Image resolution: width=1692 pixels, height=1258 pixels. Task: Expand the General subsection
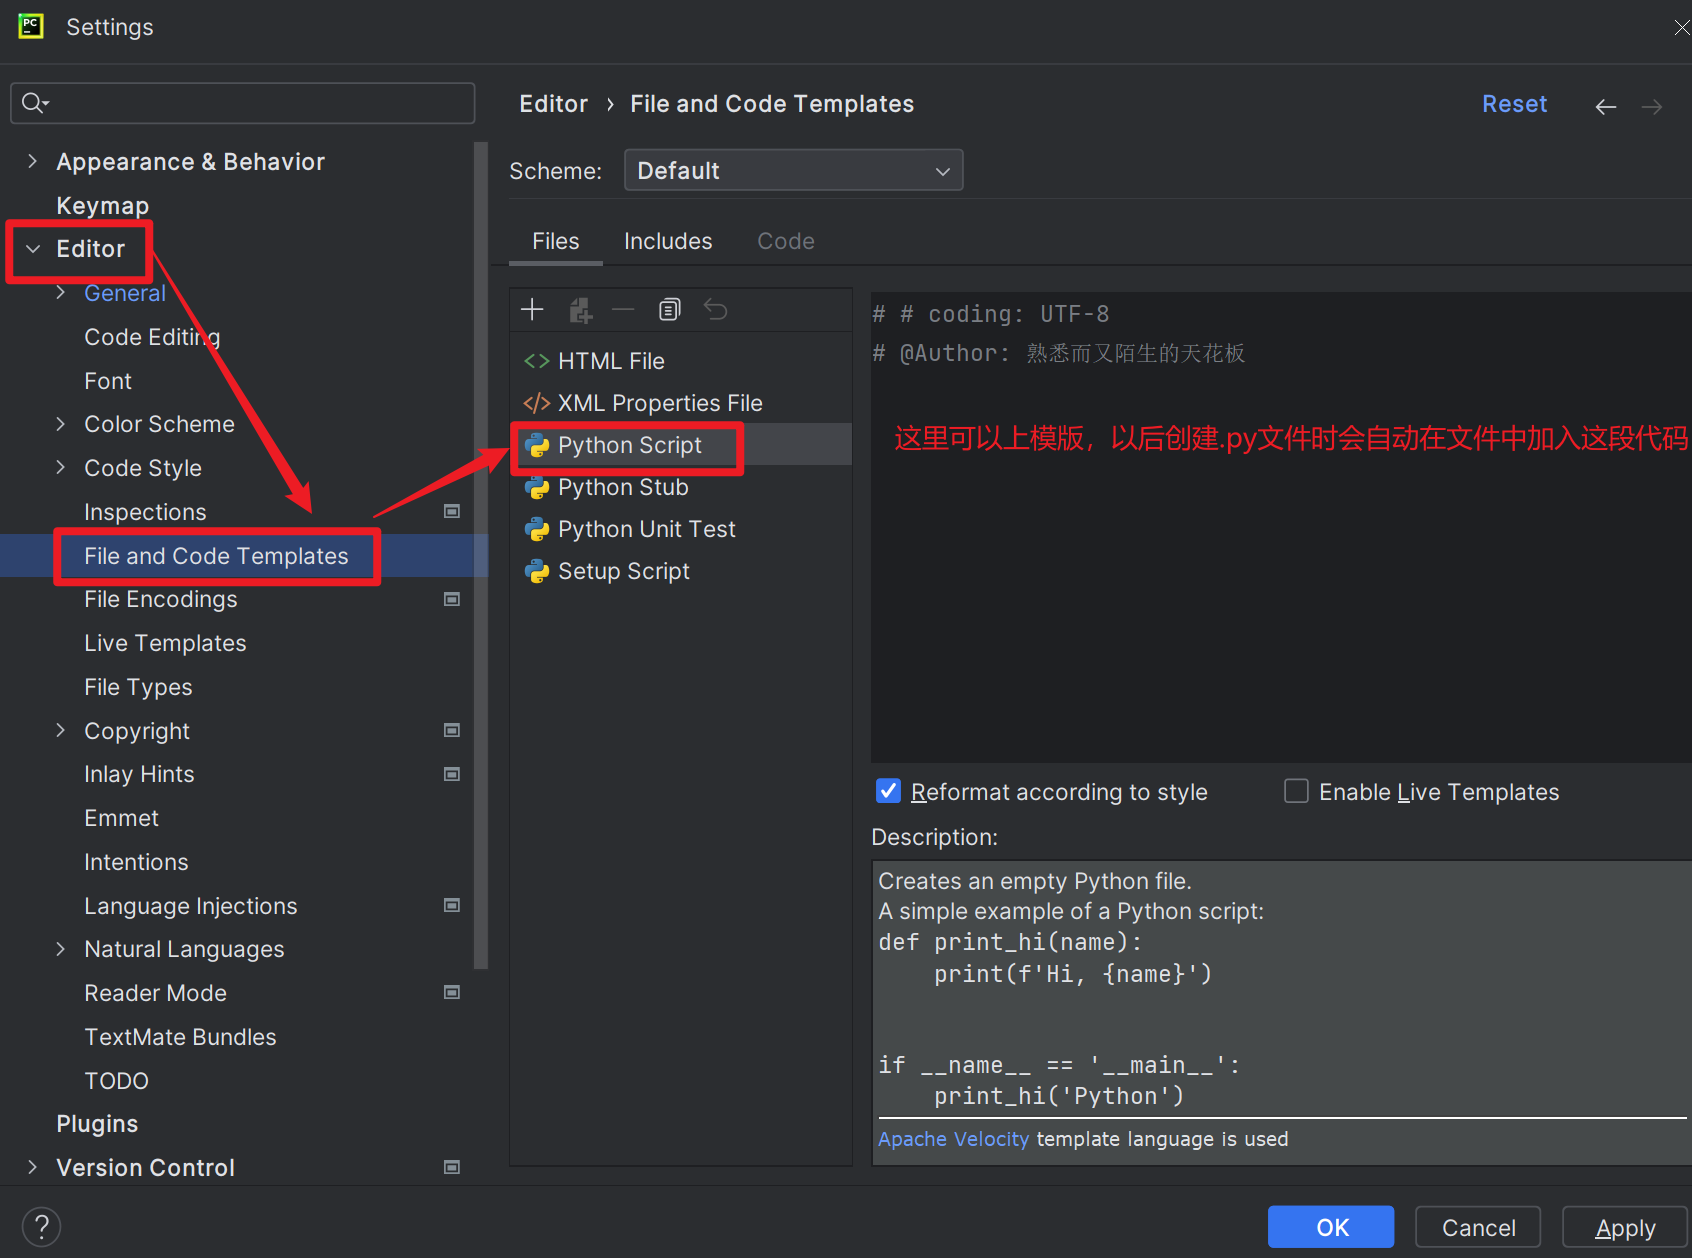60,293
